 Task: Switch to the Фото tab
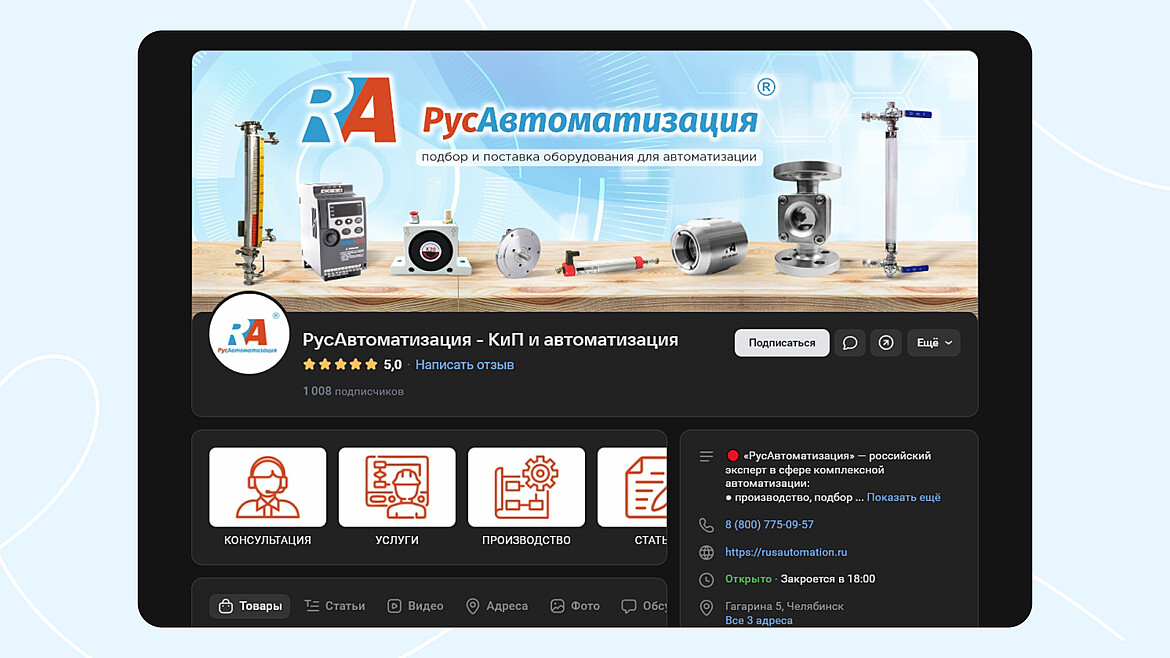[575, 605]
